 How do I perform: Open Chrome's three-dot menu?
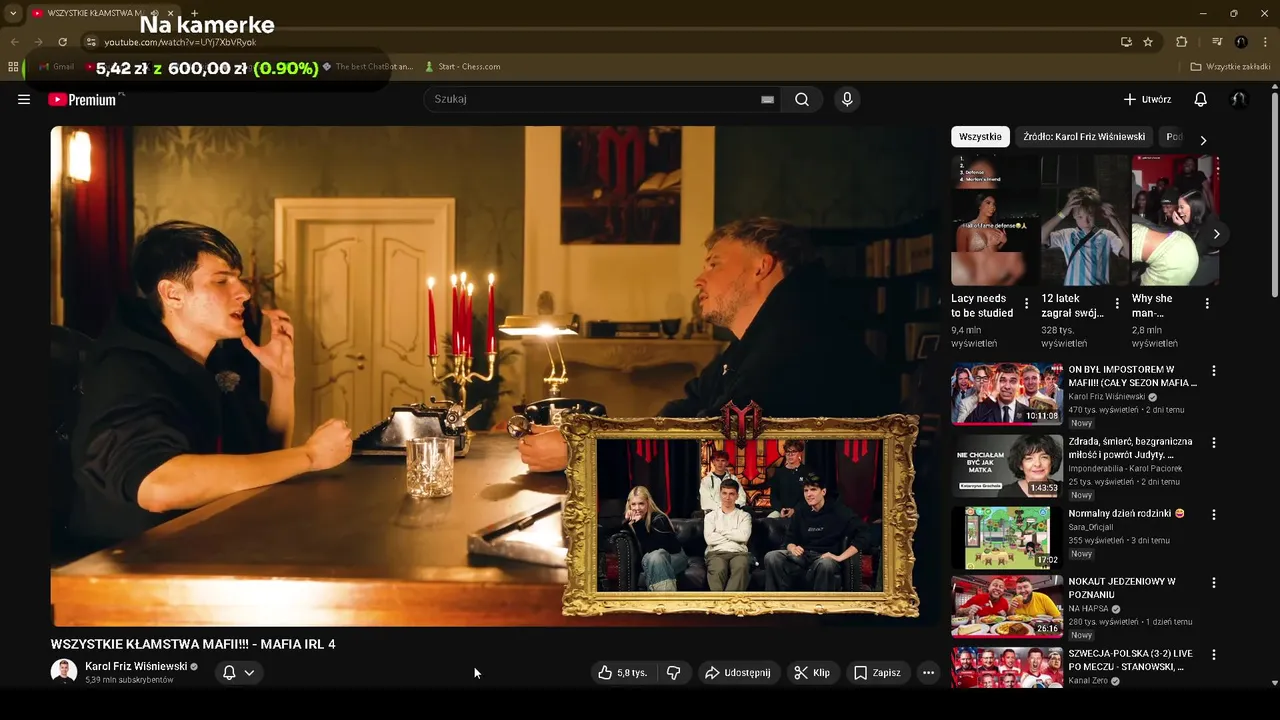click(x=1266, y=42)
